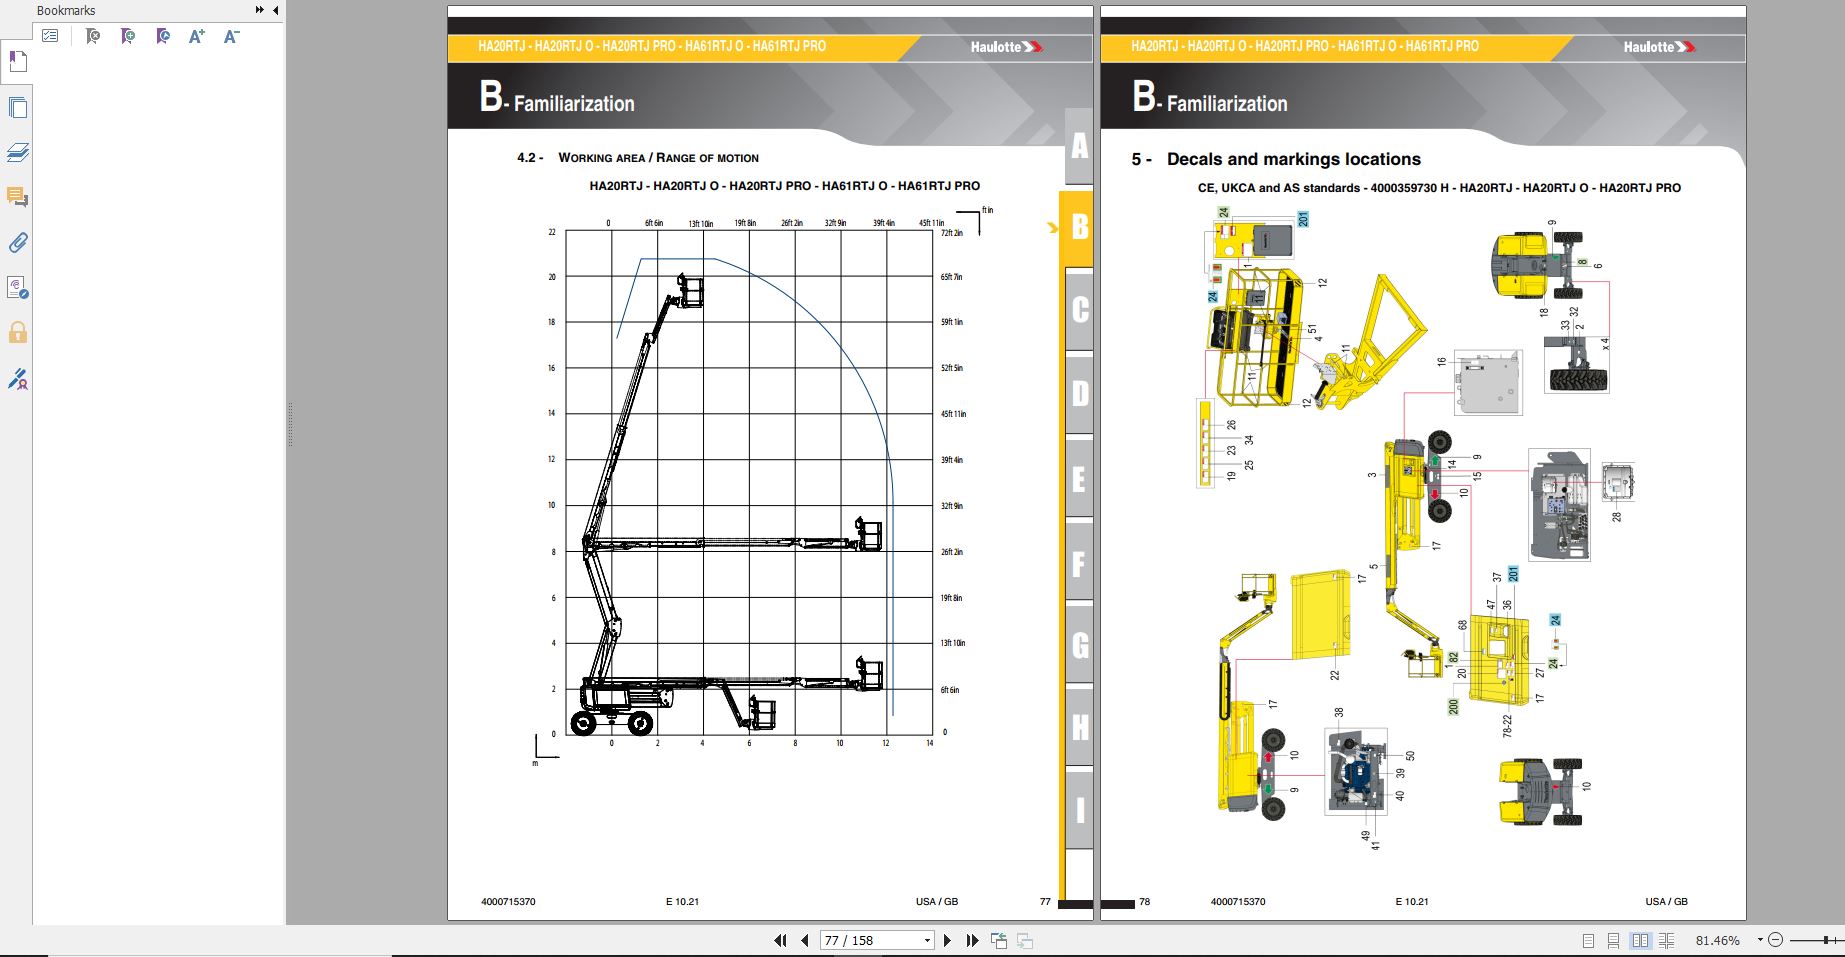The width and height of the screenshot is (1845, 957).
Task: Click the 81.46% zoom value
Action: 1718,940
